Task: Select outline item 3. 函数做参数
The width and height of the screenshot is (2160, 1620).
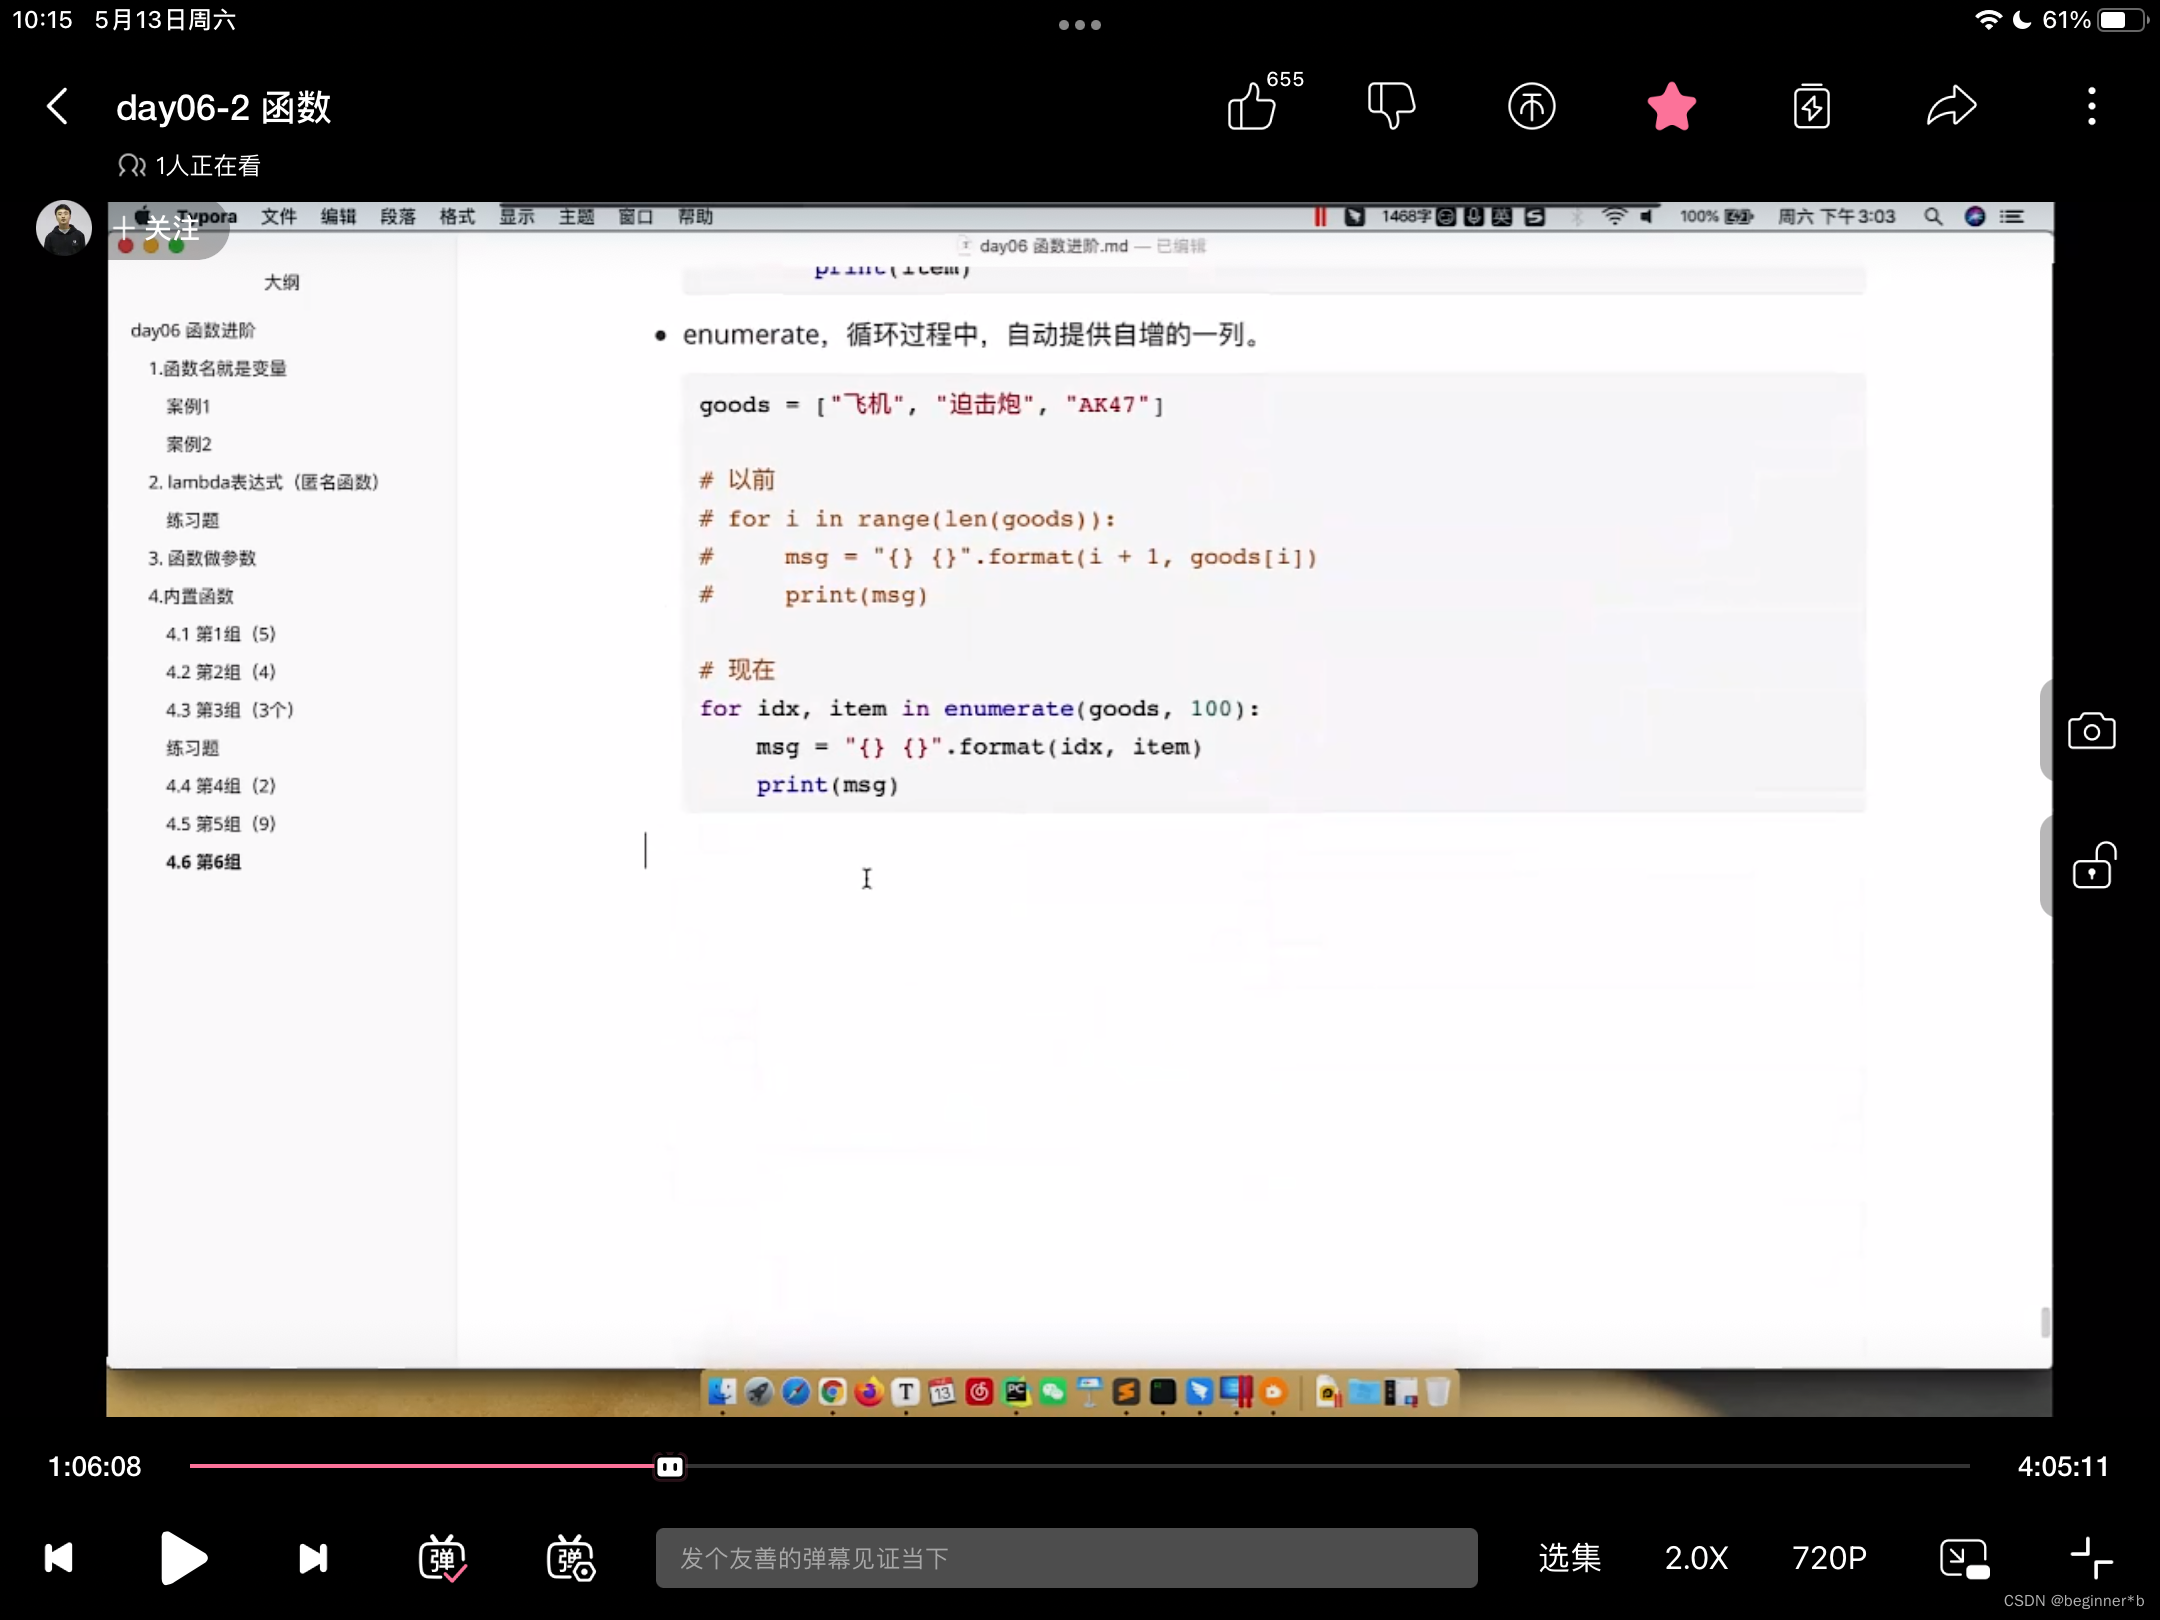Action: 202,558
